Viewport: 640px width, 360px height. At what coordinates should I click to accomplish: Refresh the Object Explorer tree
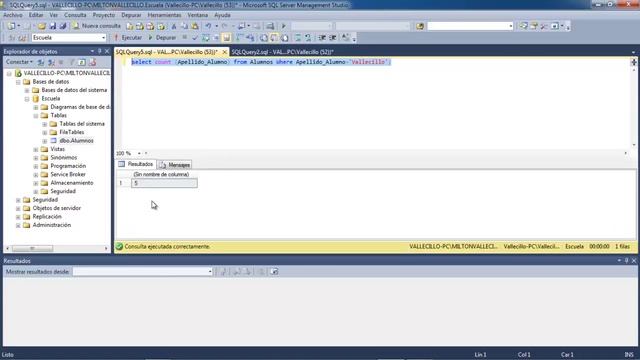tap(82, 62)
